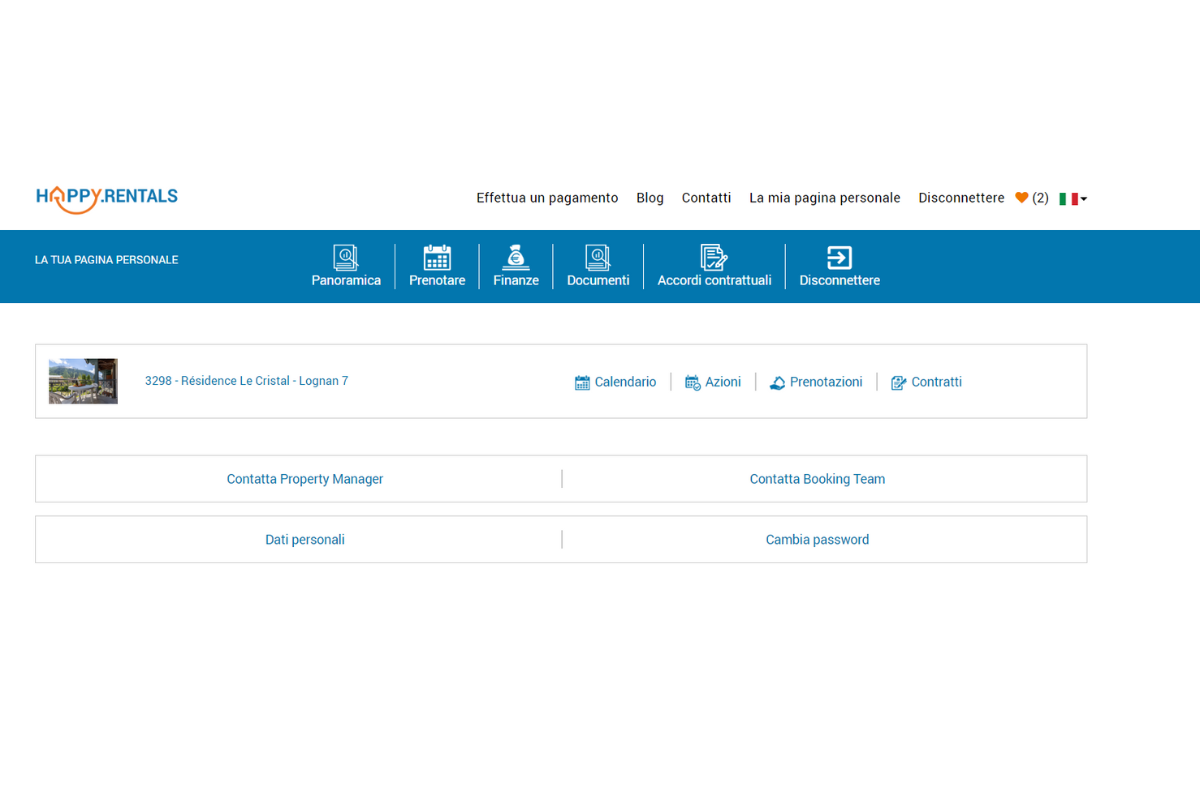Click the property photo thumbnail

83,381
